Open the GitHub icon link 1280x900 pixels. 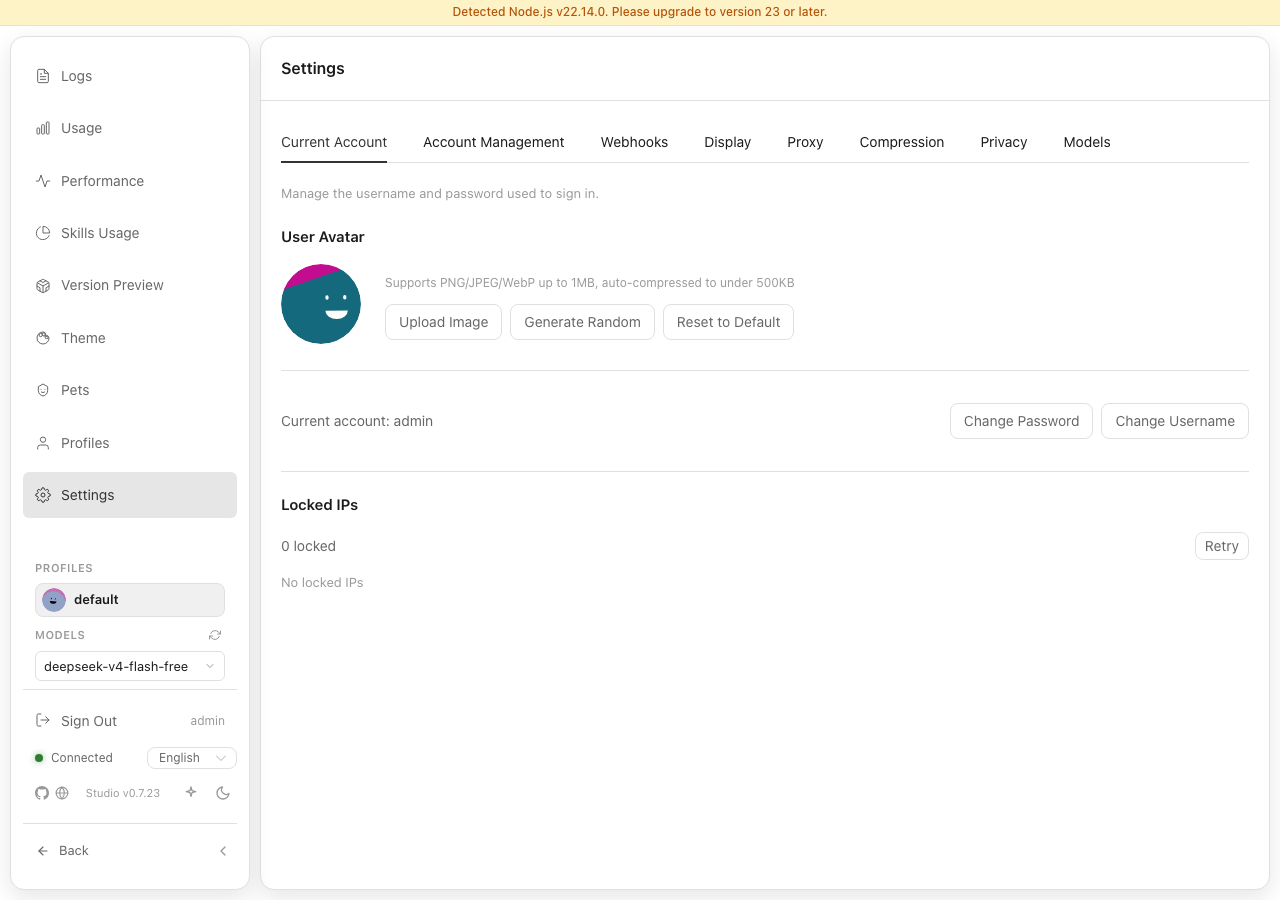(x=42, y=793)
